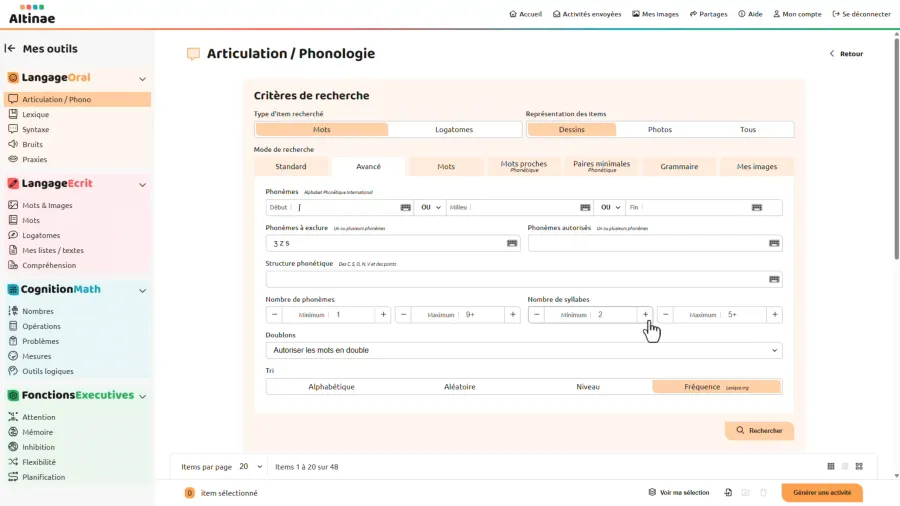
Task: Choose Photos representation option
Action: pyautogui.click(x=659, y=130)
